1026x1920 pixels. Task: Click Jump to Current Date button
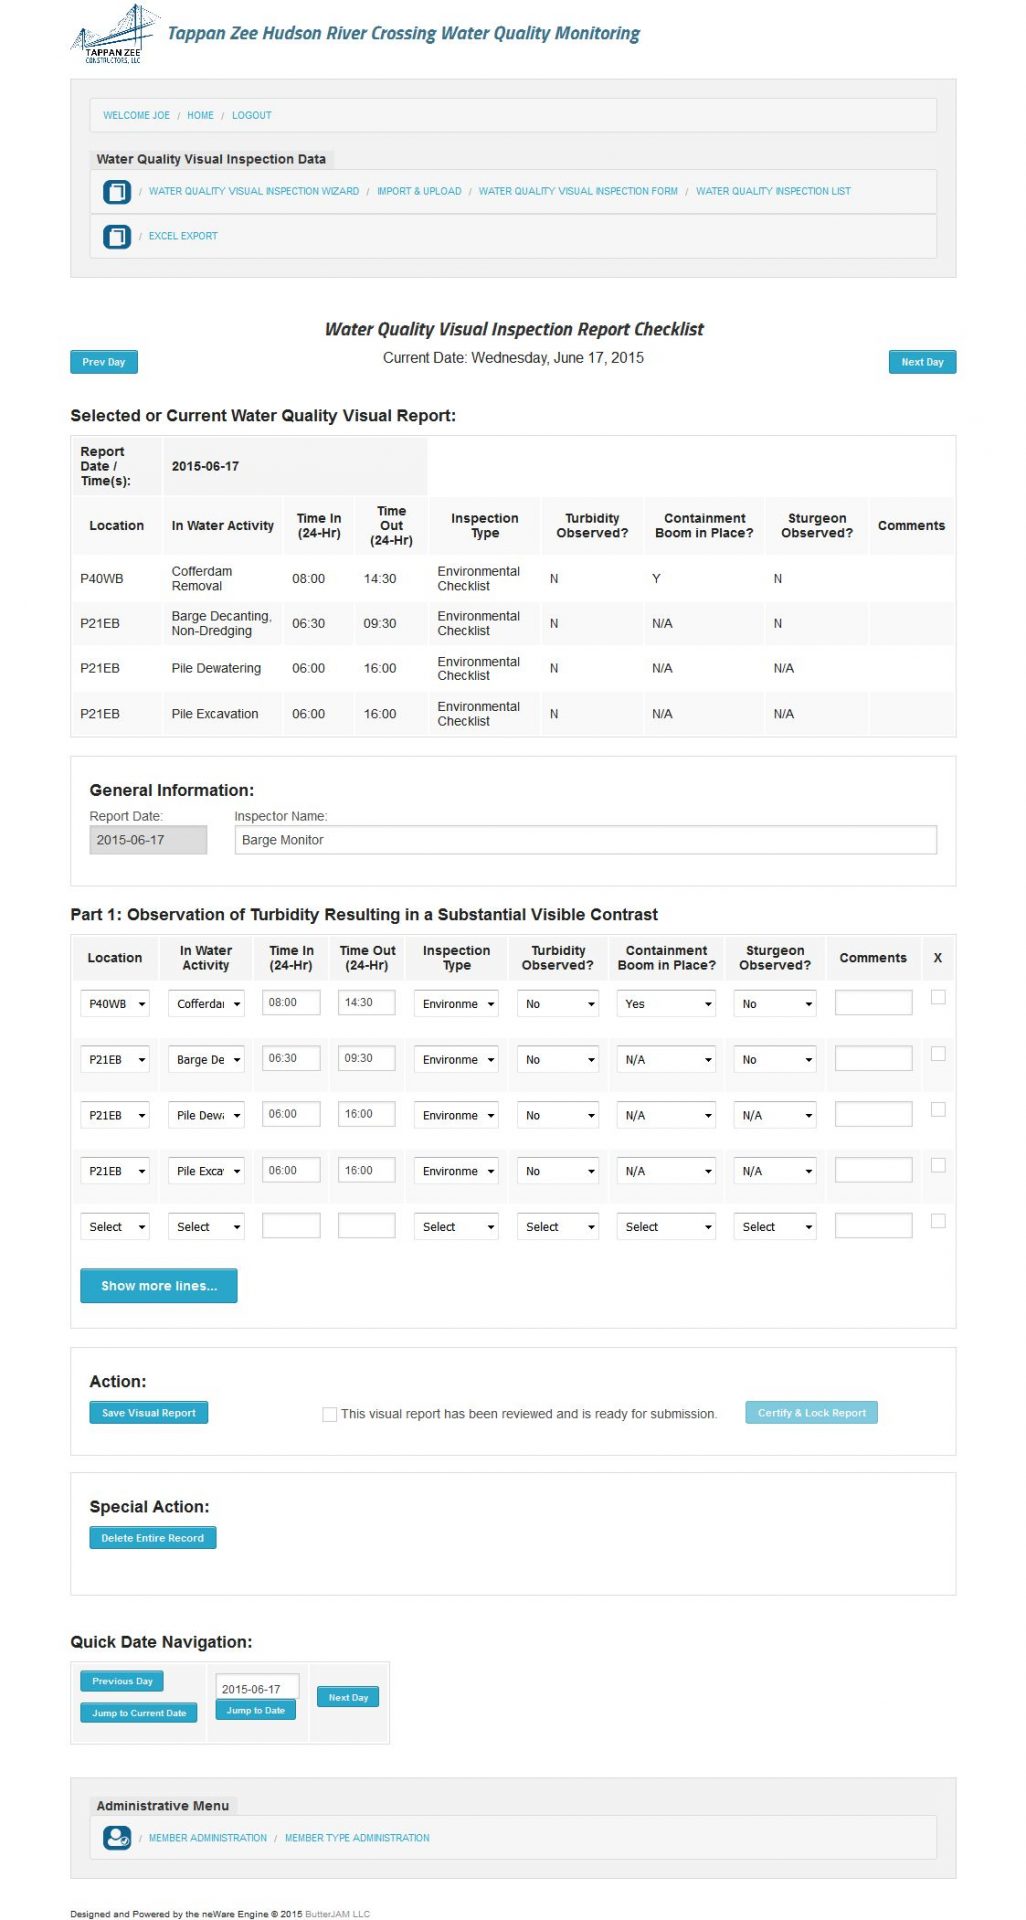[139, 1713]
